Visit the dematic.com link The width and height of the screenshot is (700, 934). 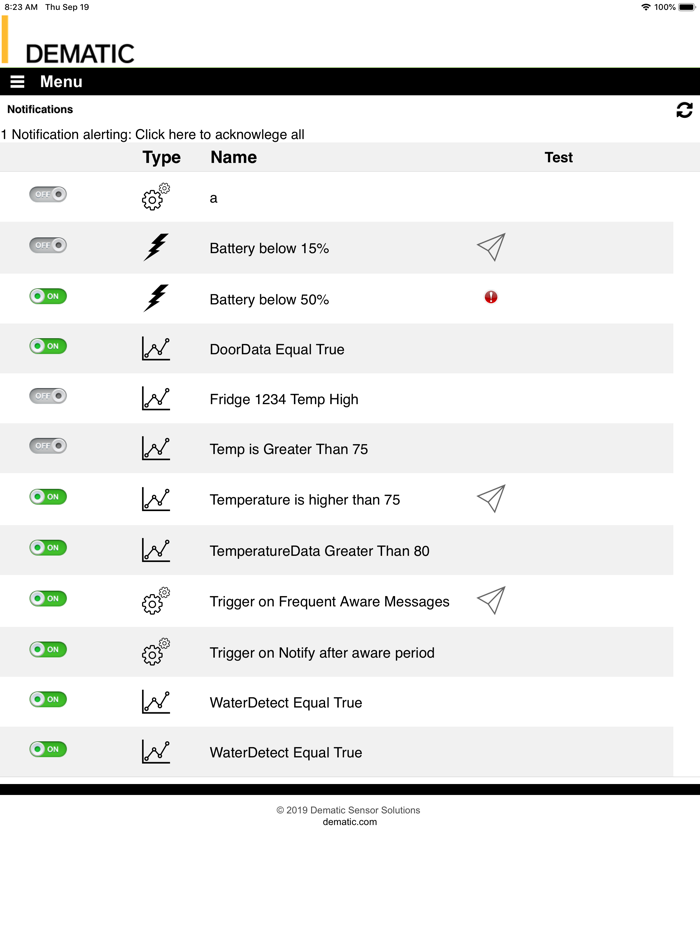click(x=349, y=821)
